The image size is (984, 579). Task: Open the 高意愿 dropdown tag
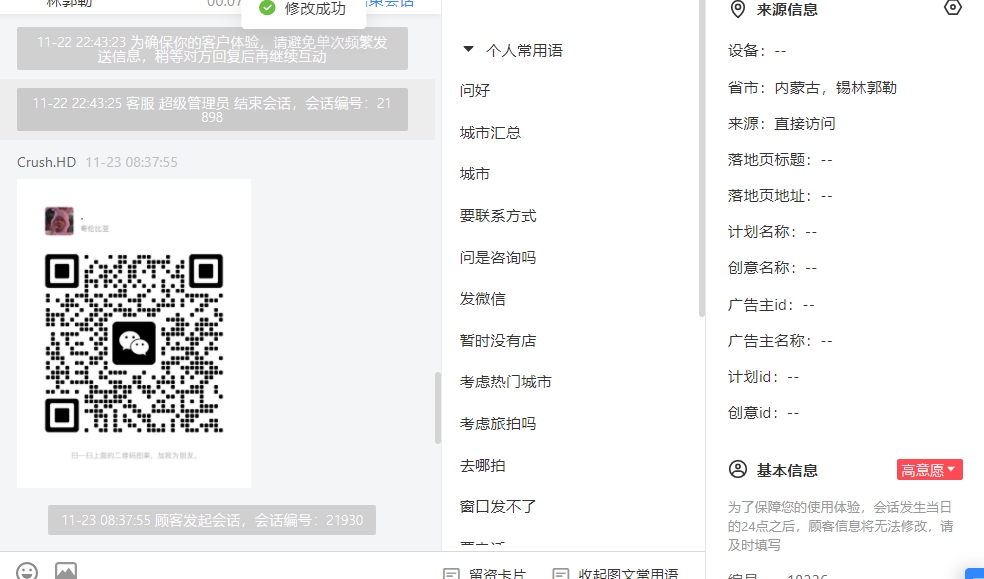click(x=929, y=470)
